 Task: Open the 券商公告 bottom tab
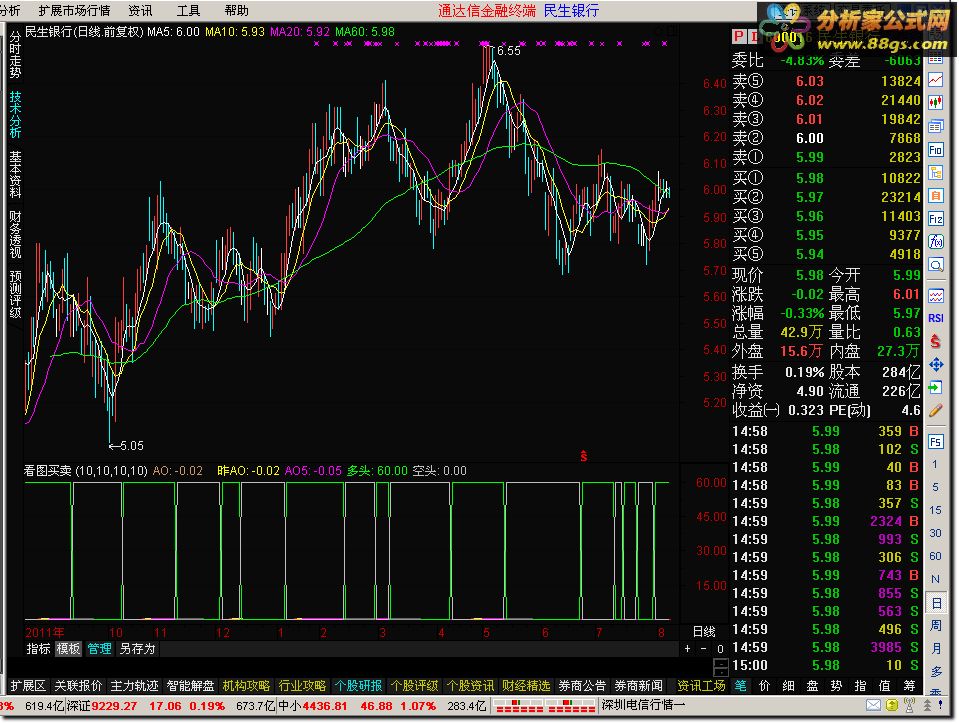tap(582, 686)
